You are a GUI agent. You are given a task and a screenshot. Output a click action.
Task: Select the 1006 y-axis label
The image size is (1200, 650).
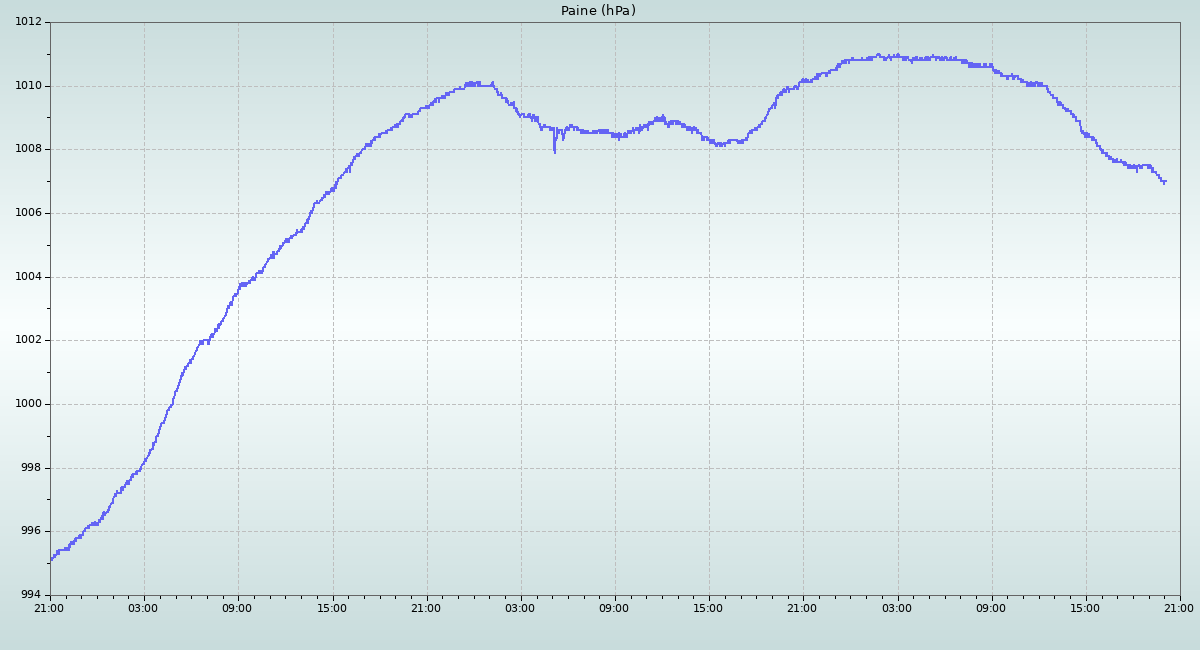(27, 213)
